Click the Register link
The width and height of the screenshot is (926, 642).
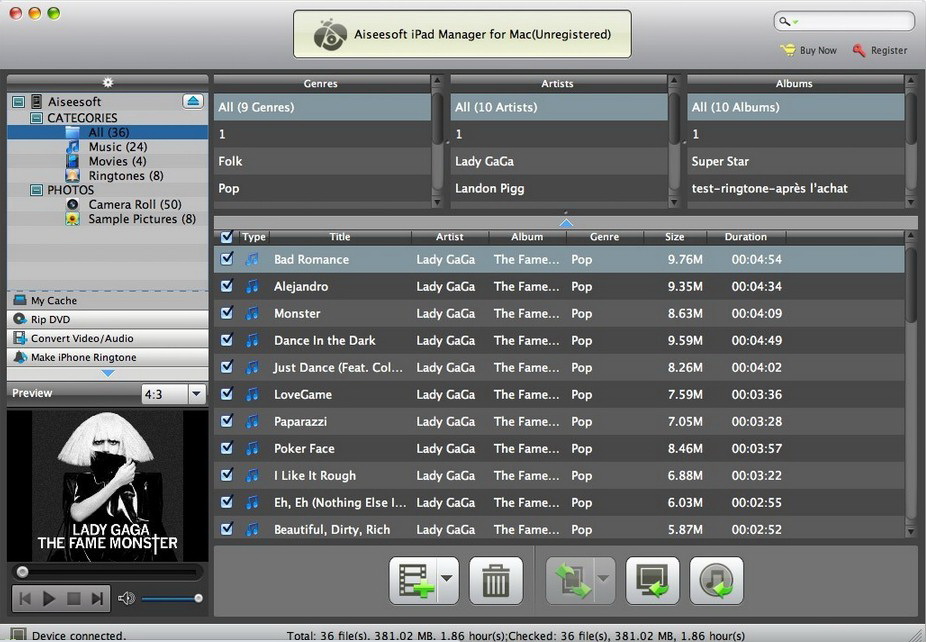coord(888,50)
